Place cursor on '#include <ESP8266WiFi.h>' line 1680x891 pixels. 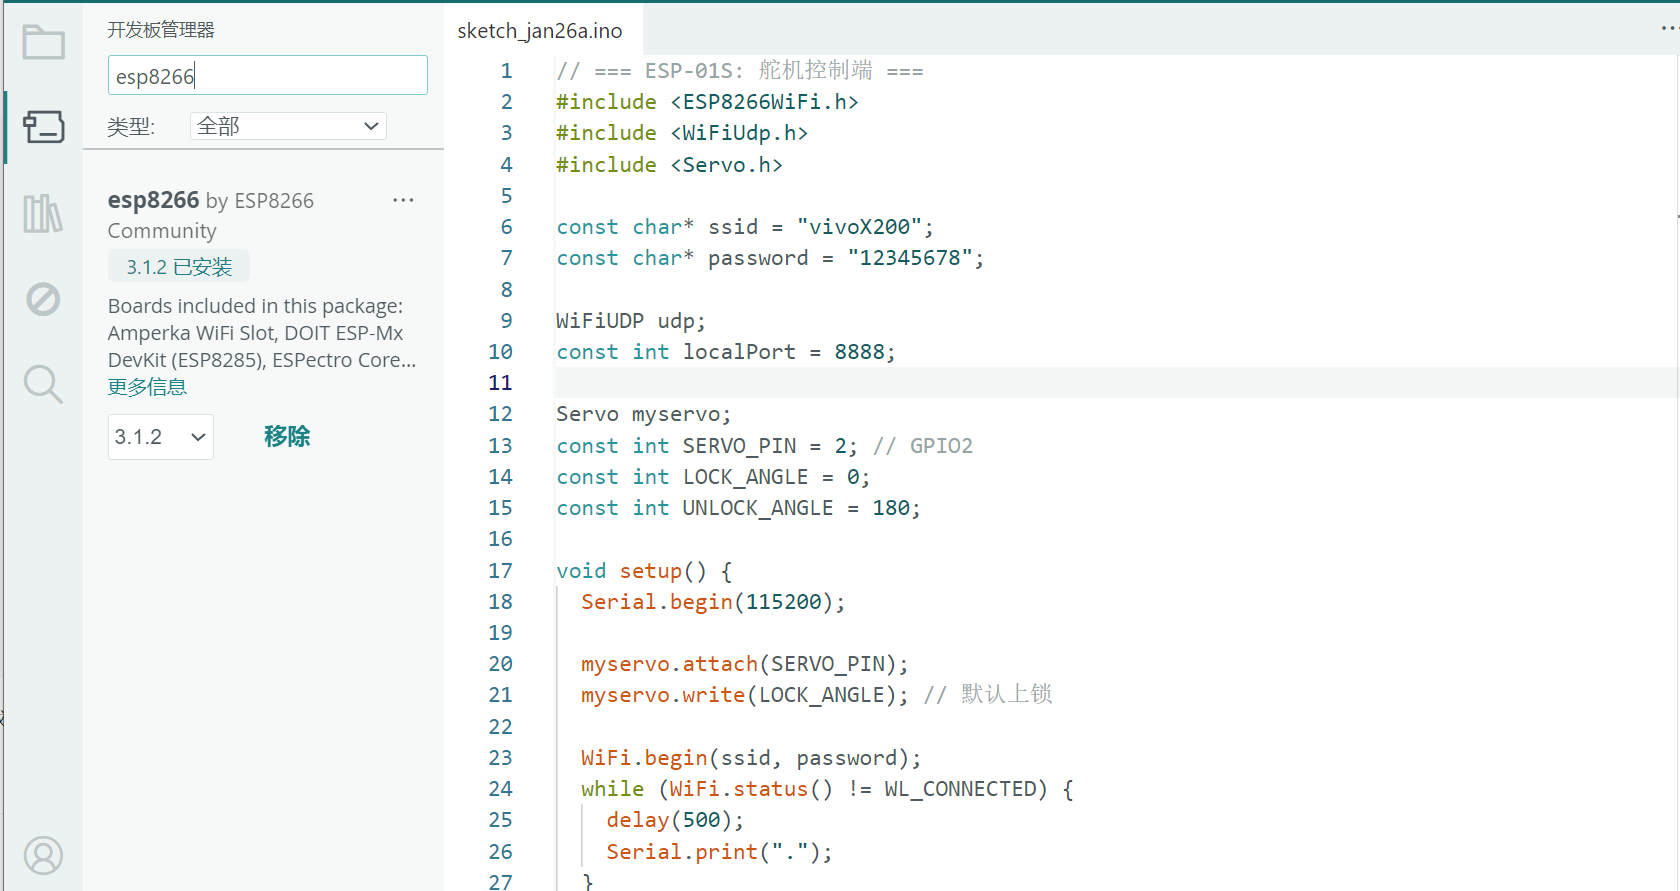point(707,102)
